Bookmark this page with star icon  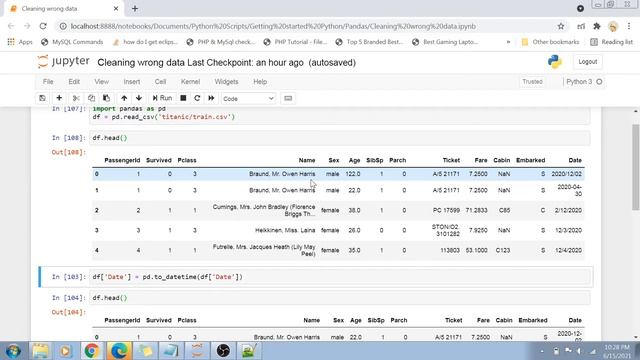coord(561,26)
